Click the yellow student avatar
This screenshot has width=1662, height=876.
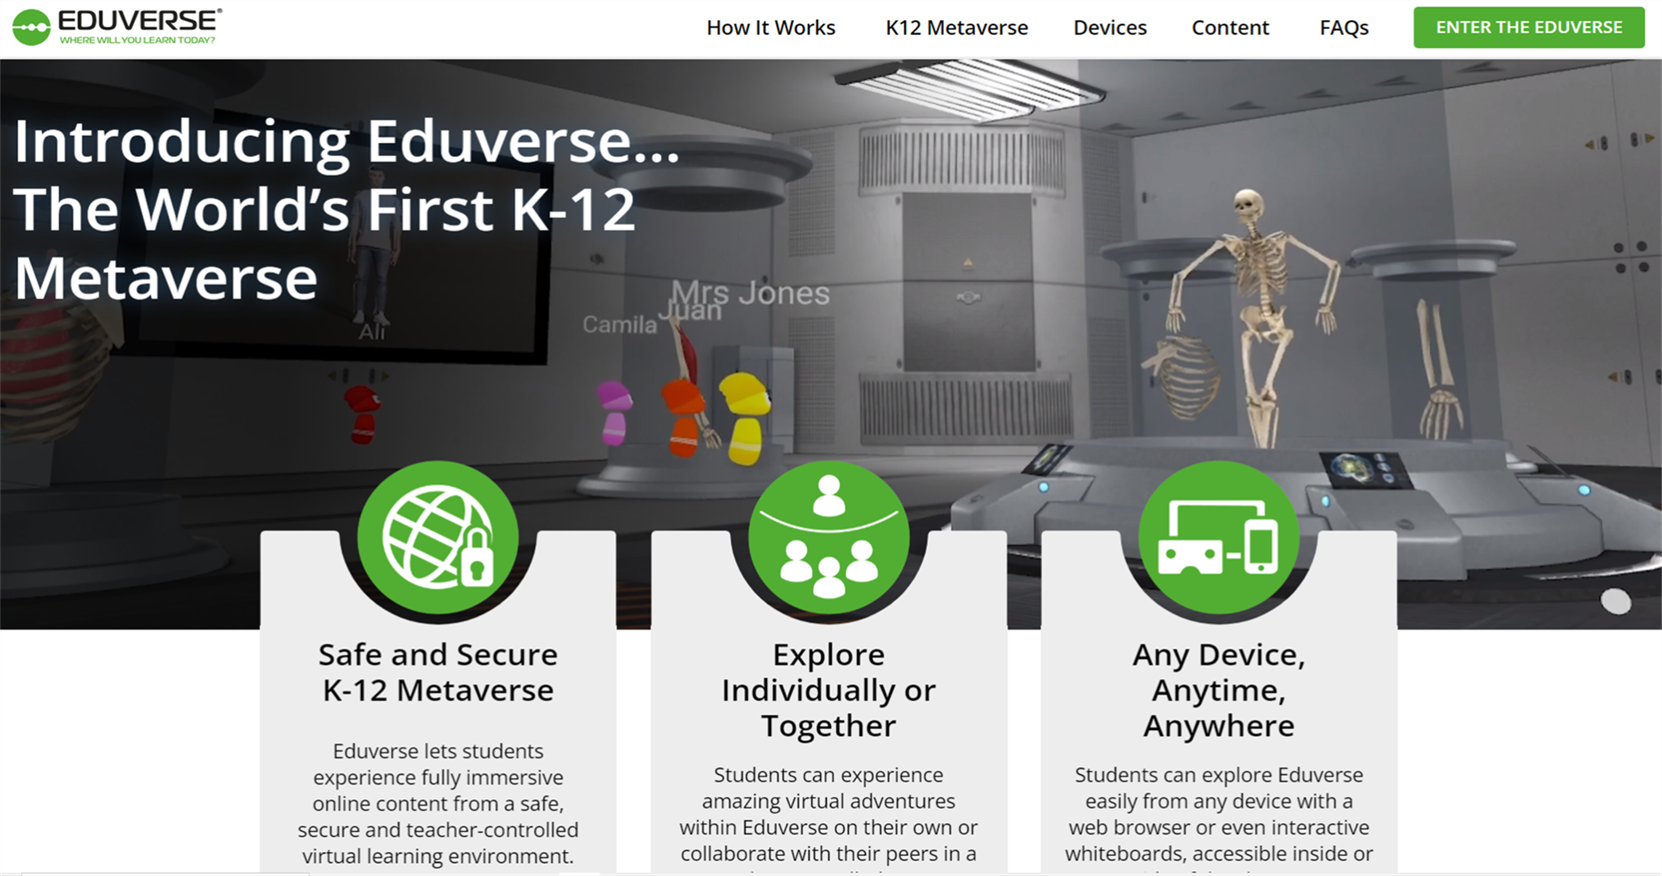click(x=745, y=418)
